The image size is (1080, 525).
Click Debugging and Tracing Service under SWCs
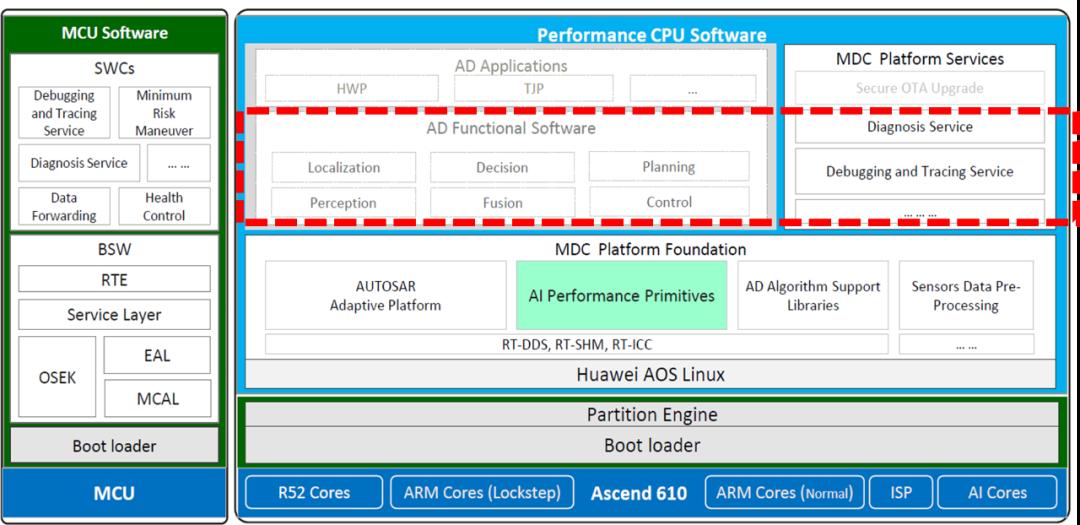point(63,113)
